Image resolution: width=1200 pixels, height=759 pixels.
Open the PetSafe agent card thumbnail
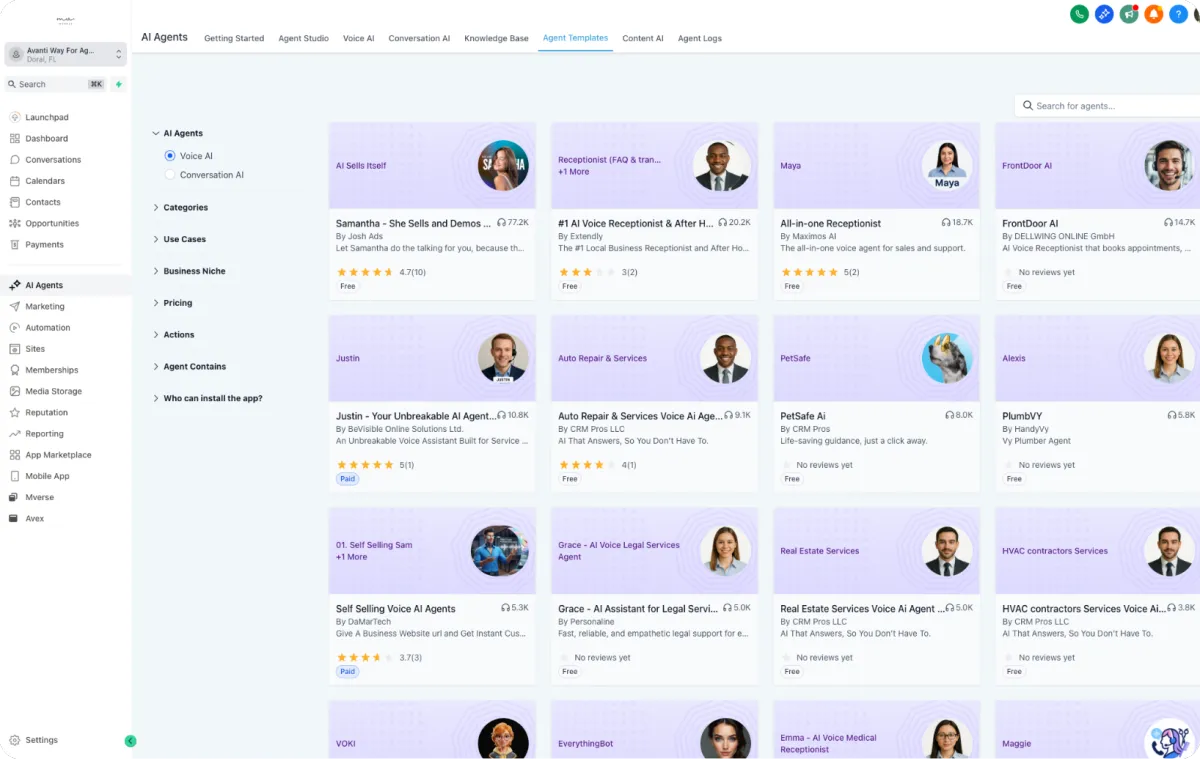[x=876, y=358]
